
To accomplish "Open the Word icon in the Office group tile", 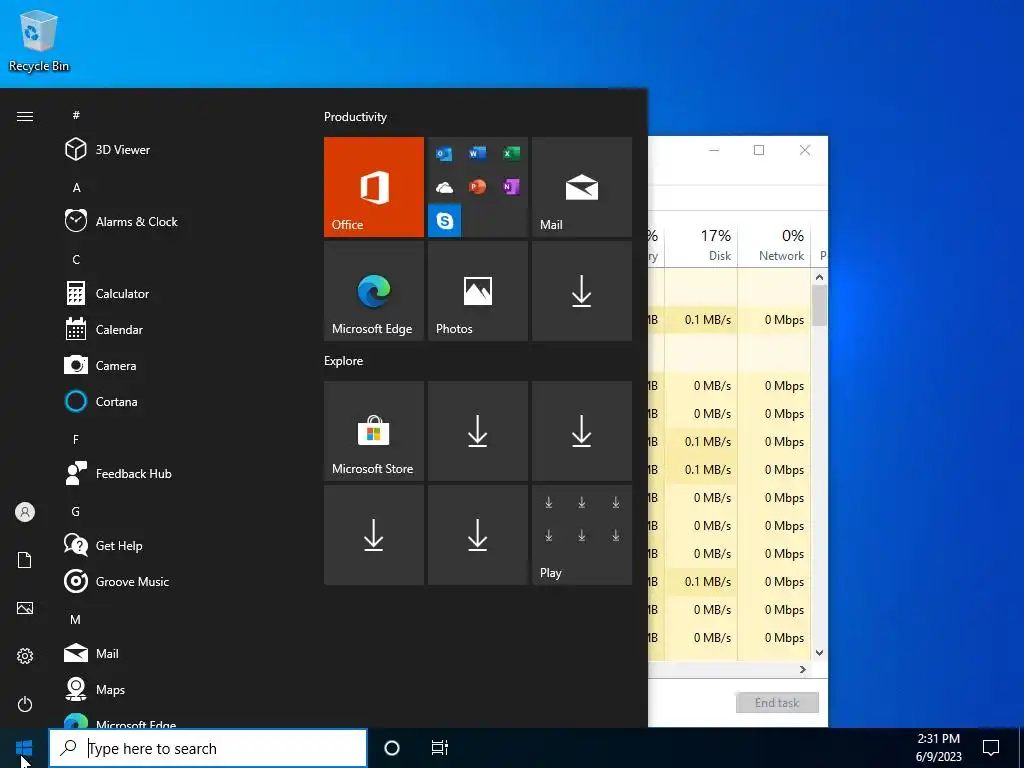I will [477, 153].
